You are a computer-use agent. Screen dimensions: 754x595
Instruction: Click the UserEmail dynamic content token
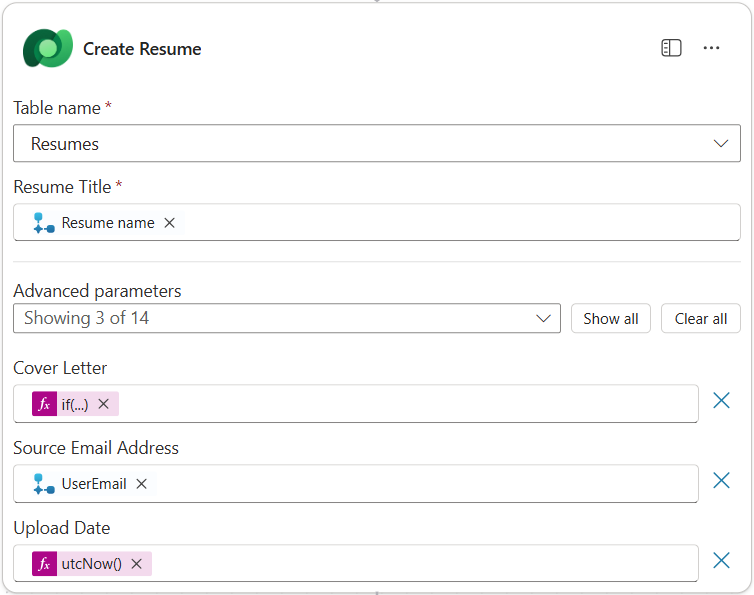coord(93,484)
